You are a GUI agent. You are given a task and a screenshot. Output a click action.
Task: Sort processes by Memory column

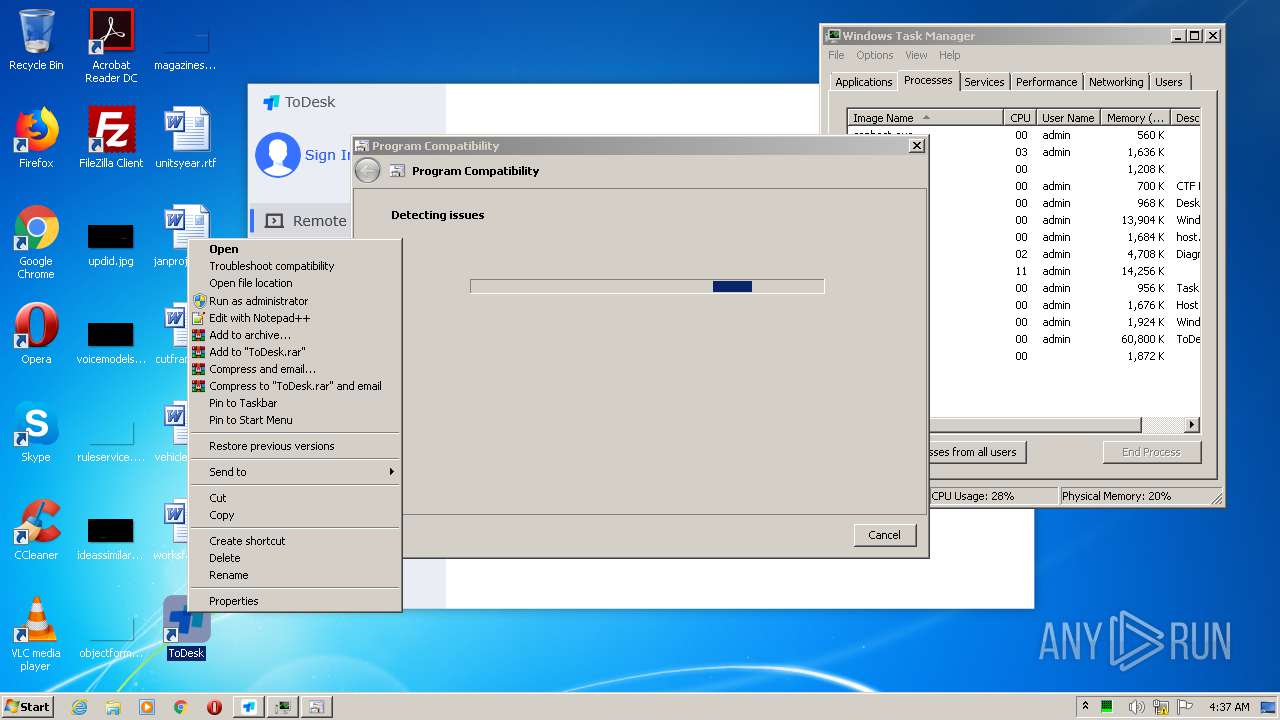pos(1135,118)
